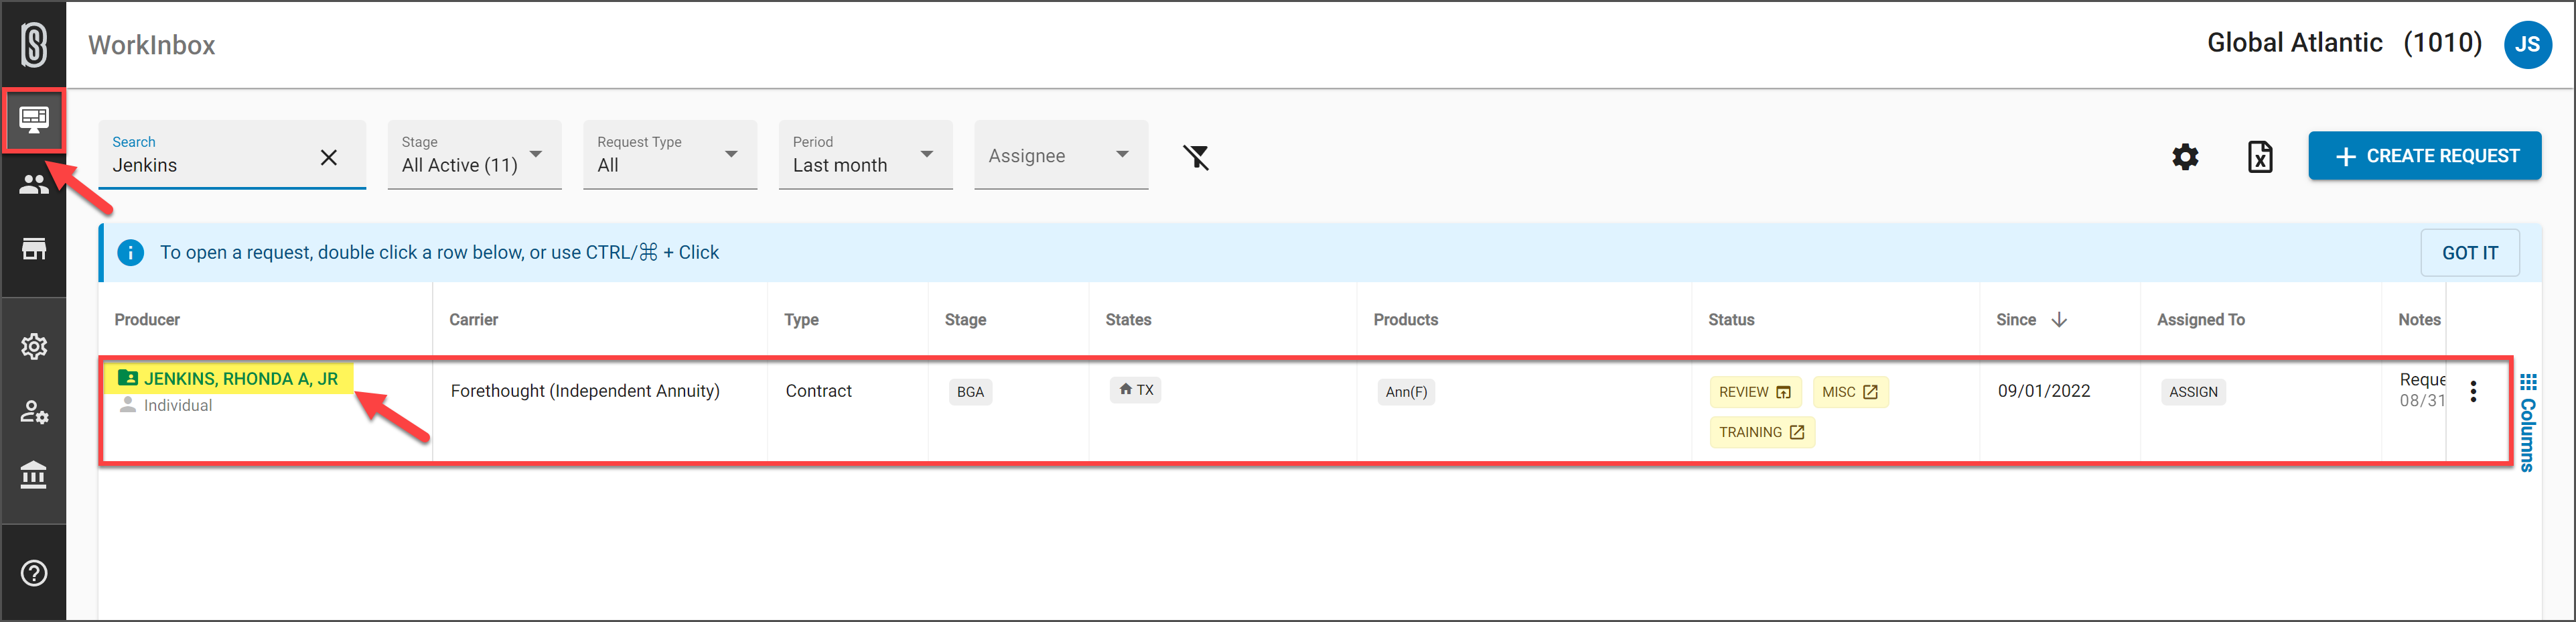Click the Ann(F) product chip
This screenshot has height=622, width=2576.
pos(1406,392)
